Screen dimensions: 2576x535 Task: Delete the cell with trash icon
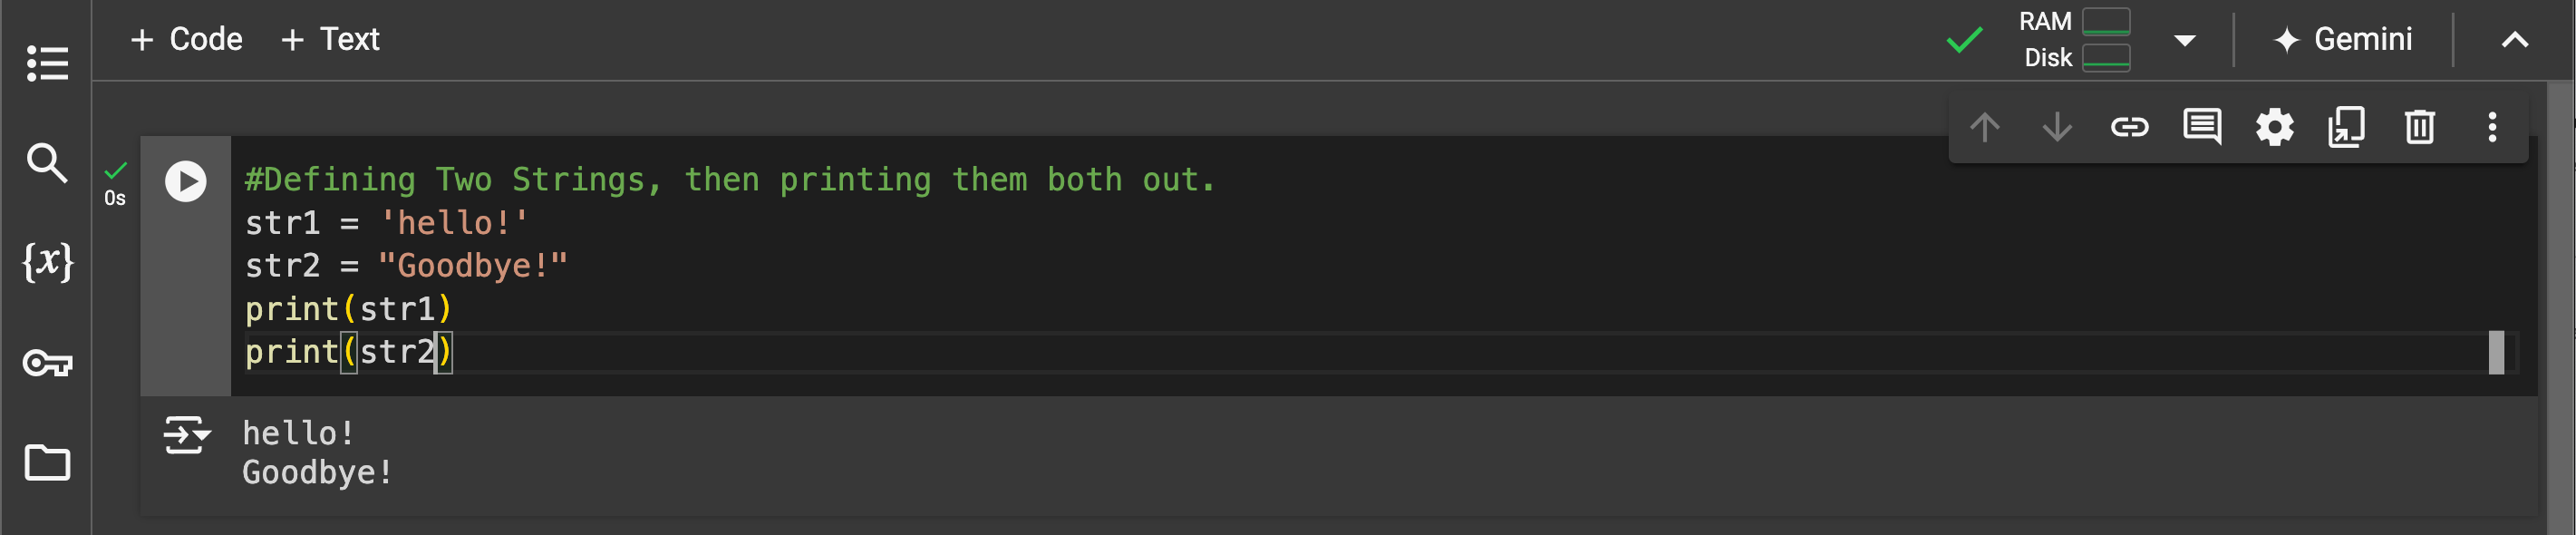[x=2419, y=128]
